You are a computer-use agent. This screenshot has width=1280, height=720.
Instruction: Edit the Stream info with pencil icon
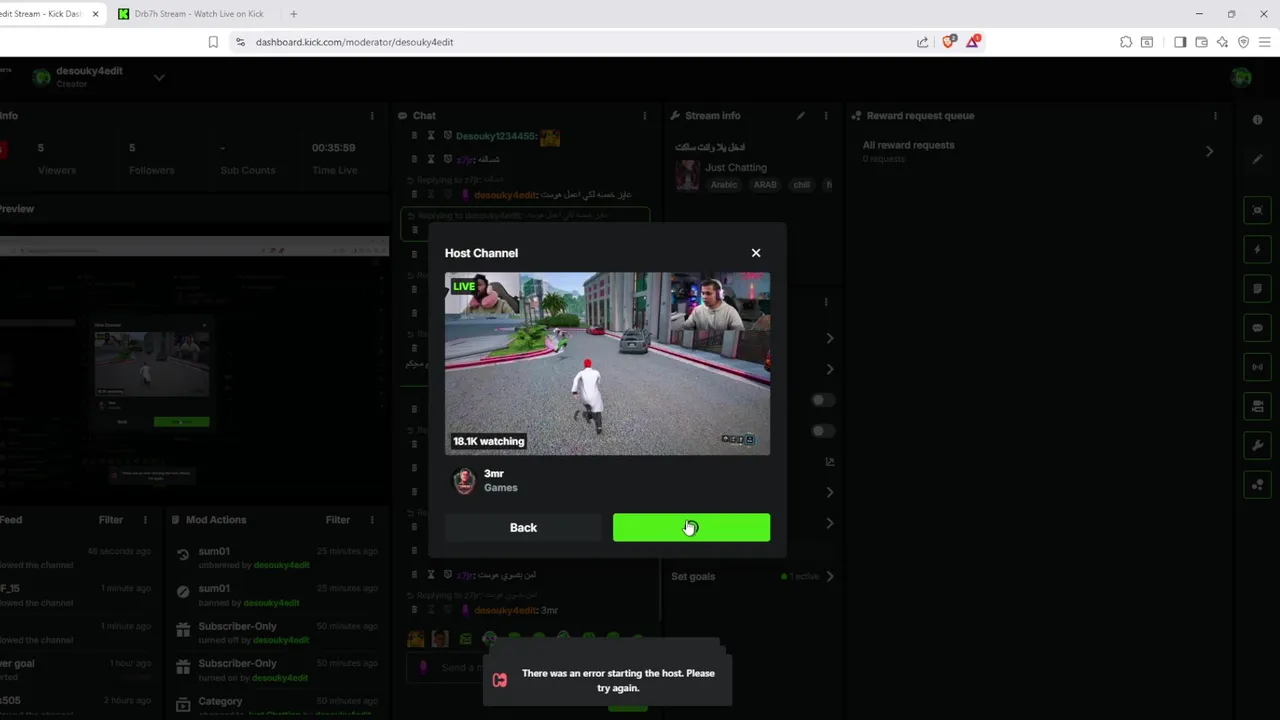coord(800,116)
